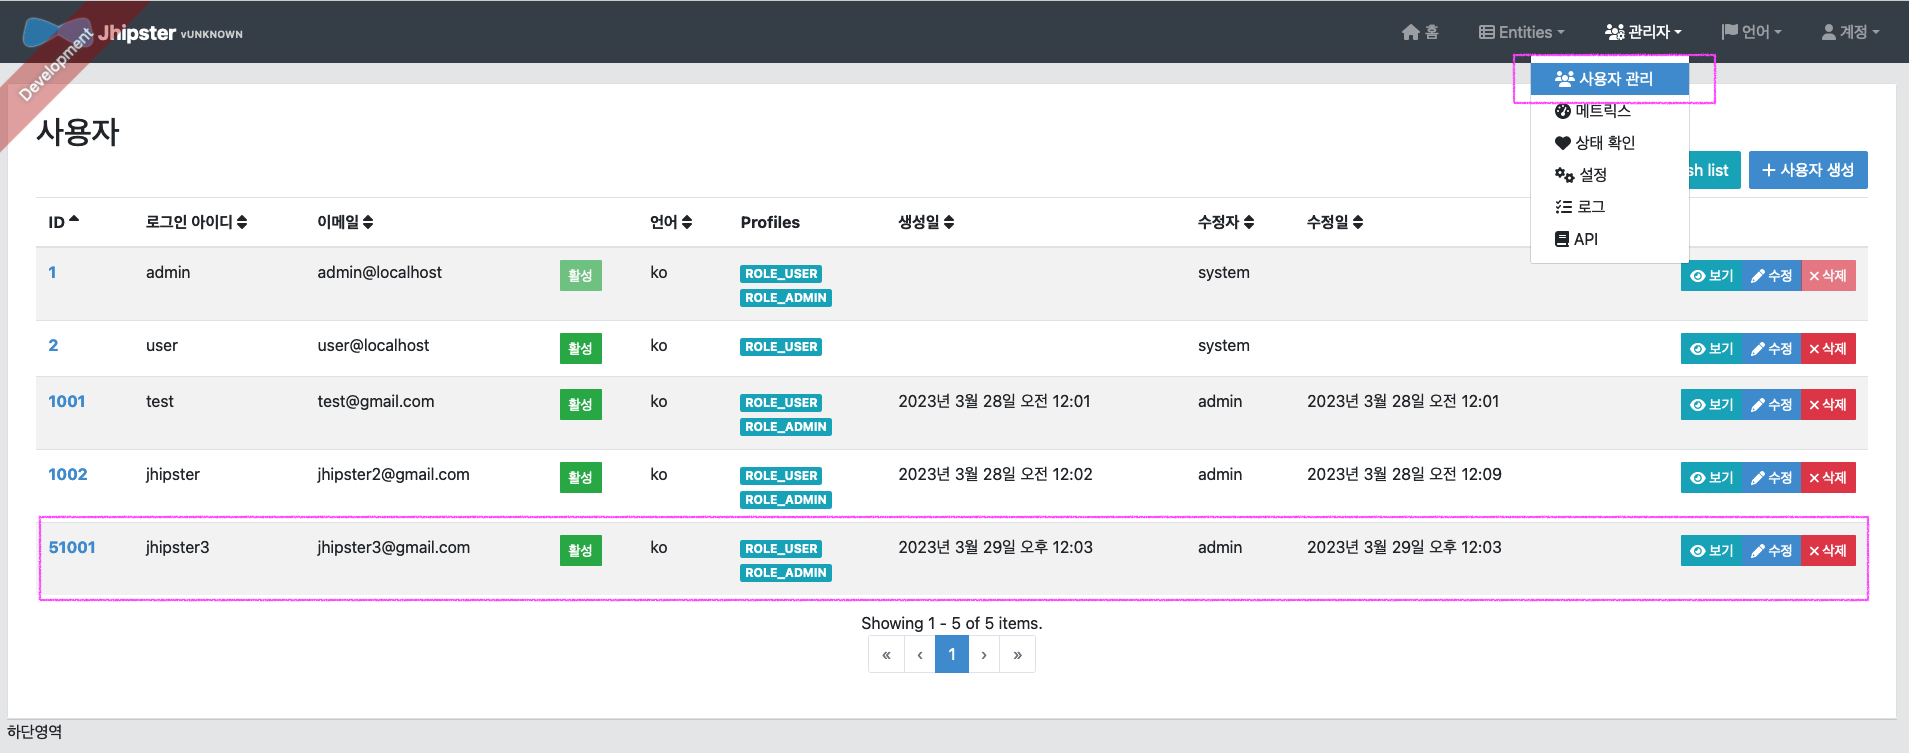The height and width of the screenshot is (753, 1909).
Task: Select page 1 in pagination
Action: [952, 654]
